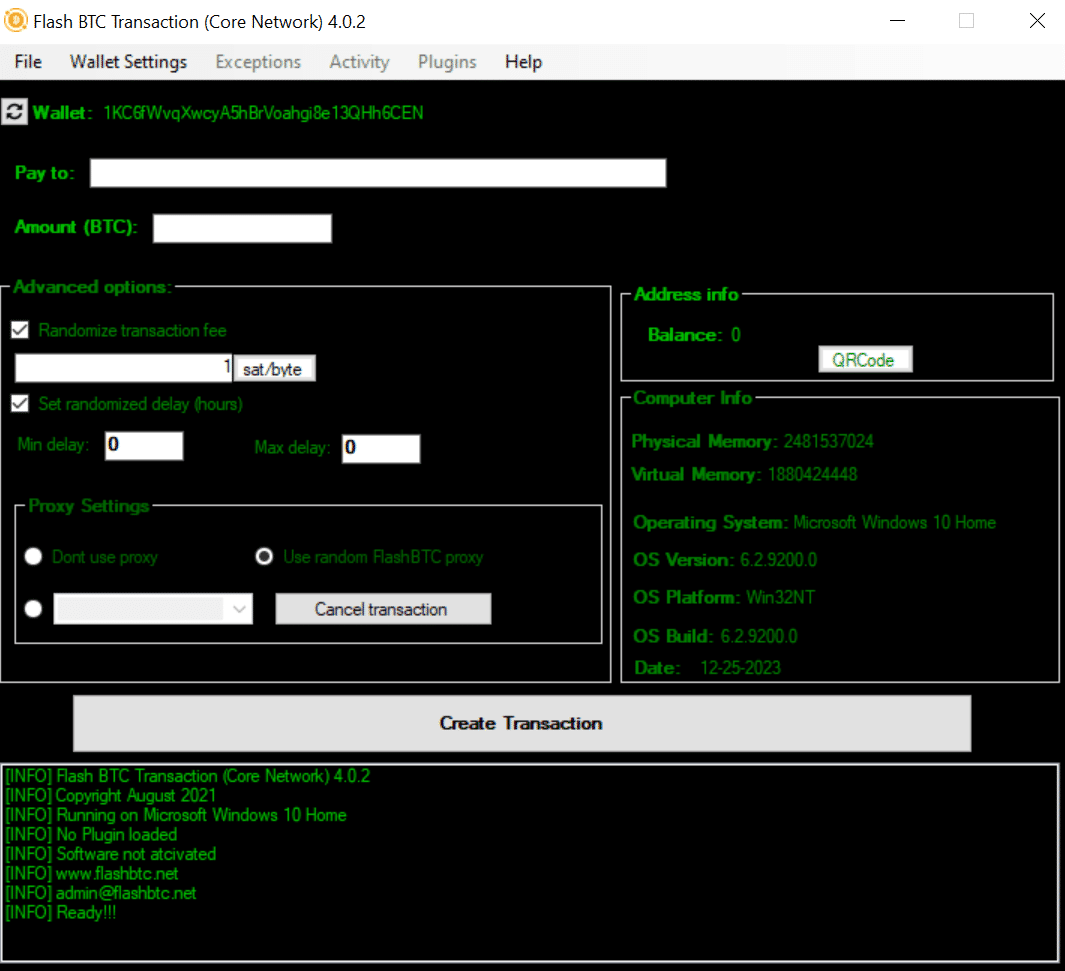1065x971 pixels.
Task: Click the Max delay field
Action: pos(381,448)
